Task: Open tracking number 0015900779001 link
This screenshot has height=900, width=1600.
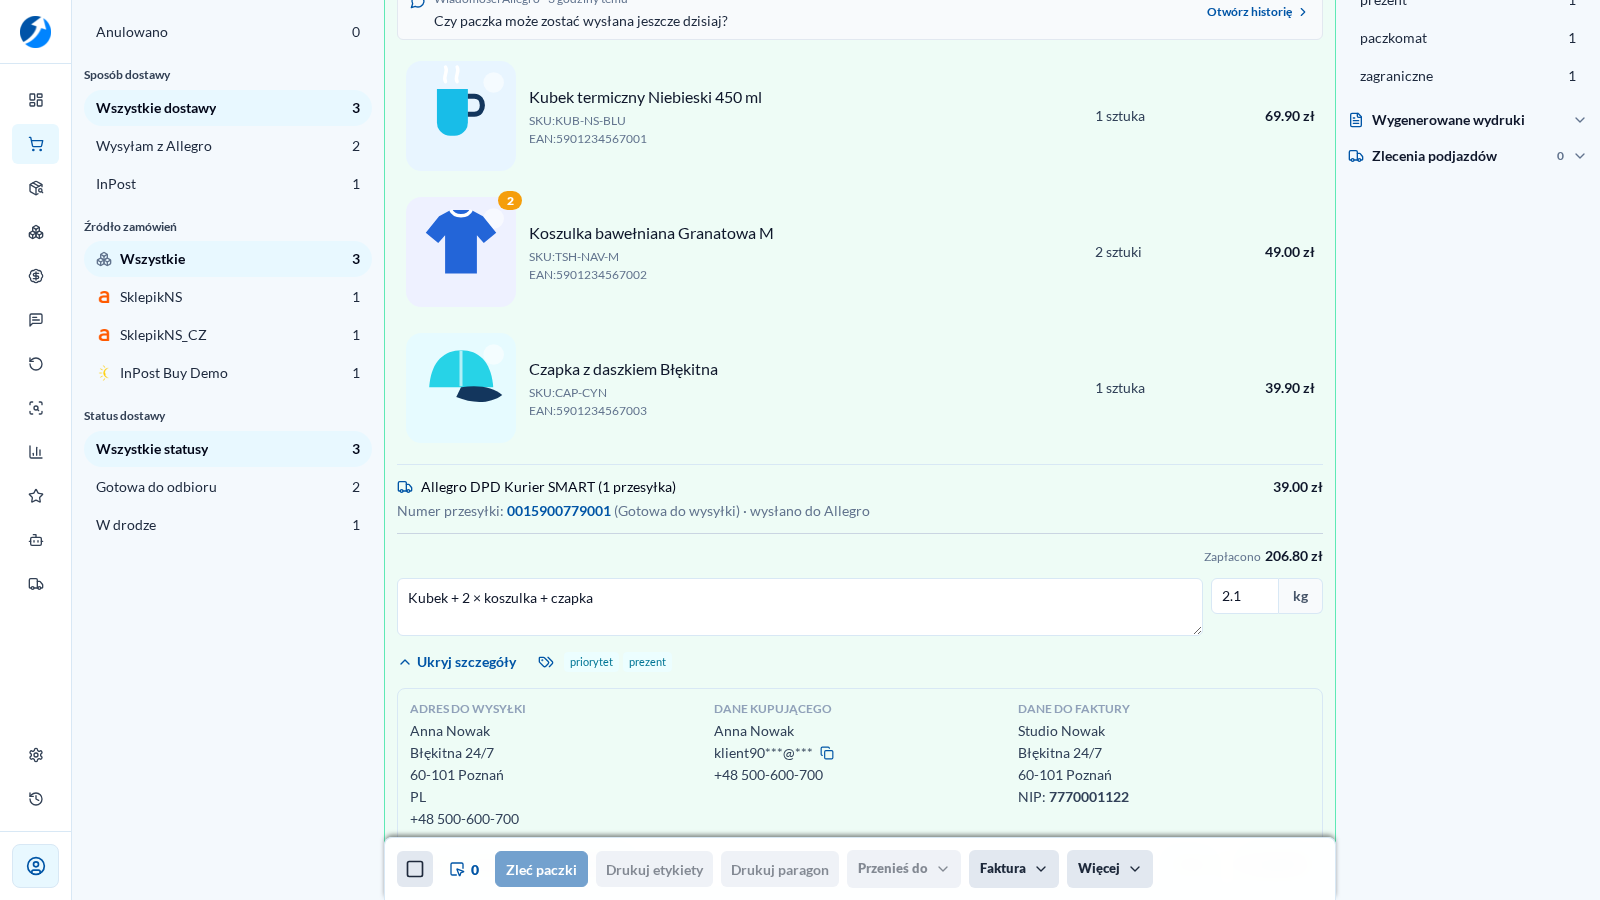Action: click(559, 511)
